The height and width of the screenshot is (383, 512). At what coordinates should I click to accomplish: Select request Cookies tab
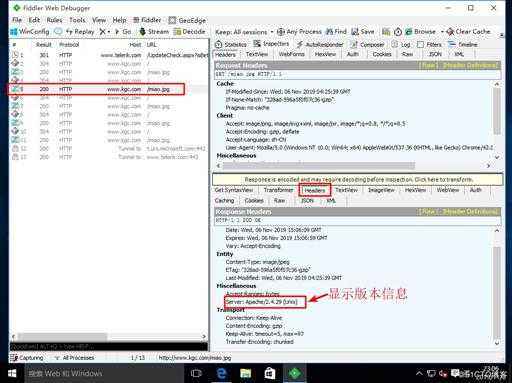[382, 54]
